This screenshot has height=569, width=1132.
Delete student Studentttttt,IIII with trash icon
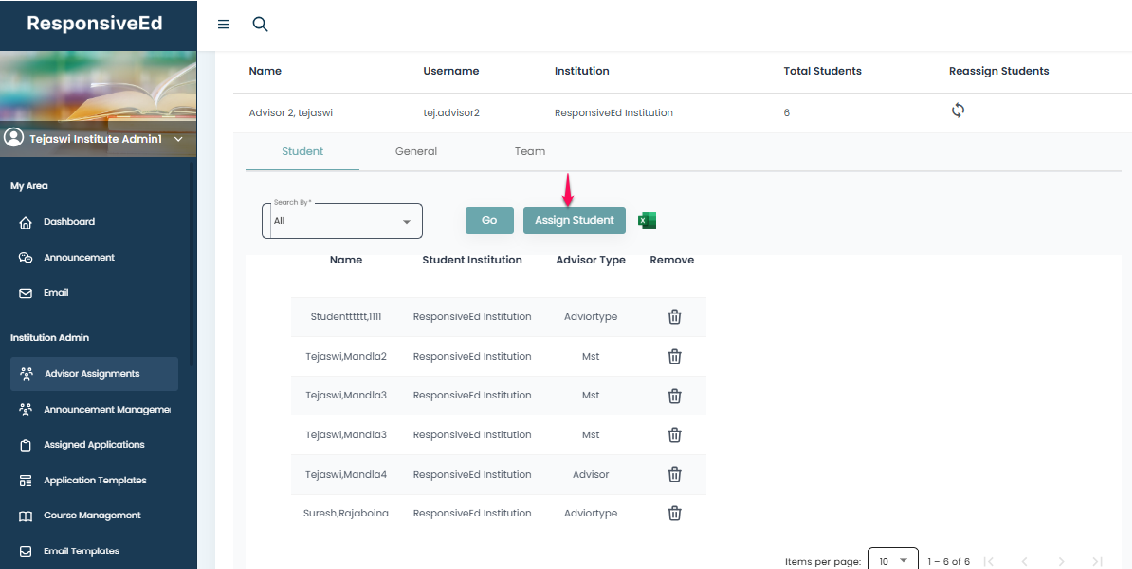point(674,317)
